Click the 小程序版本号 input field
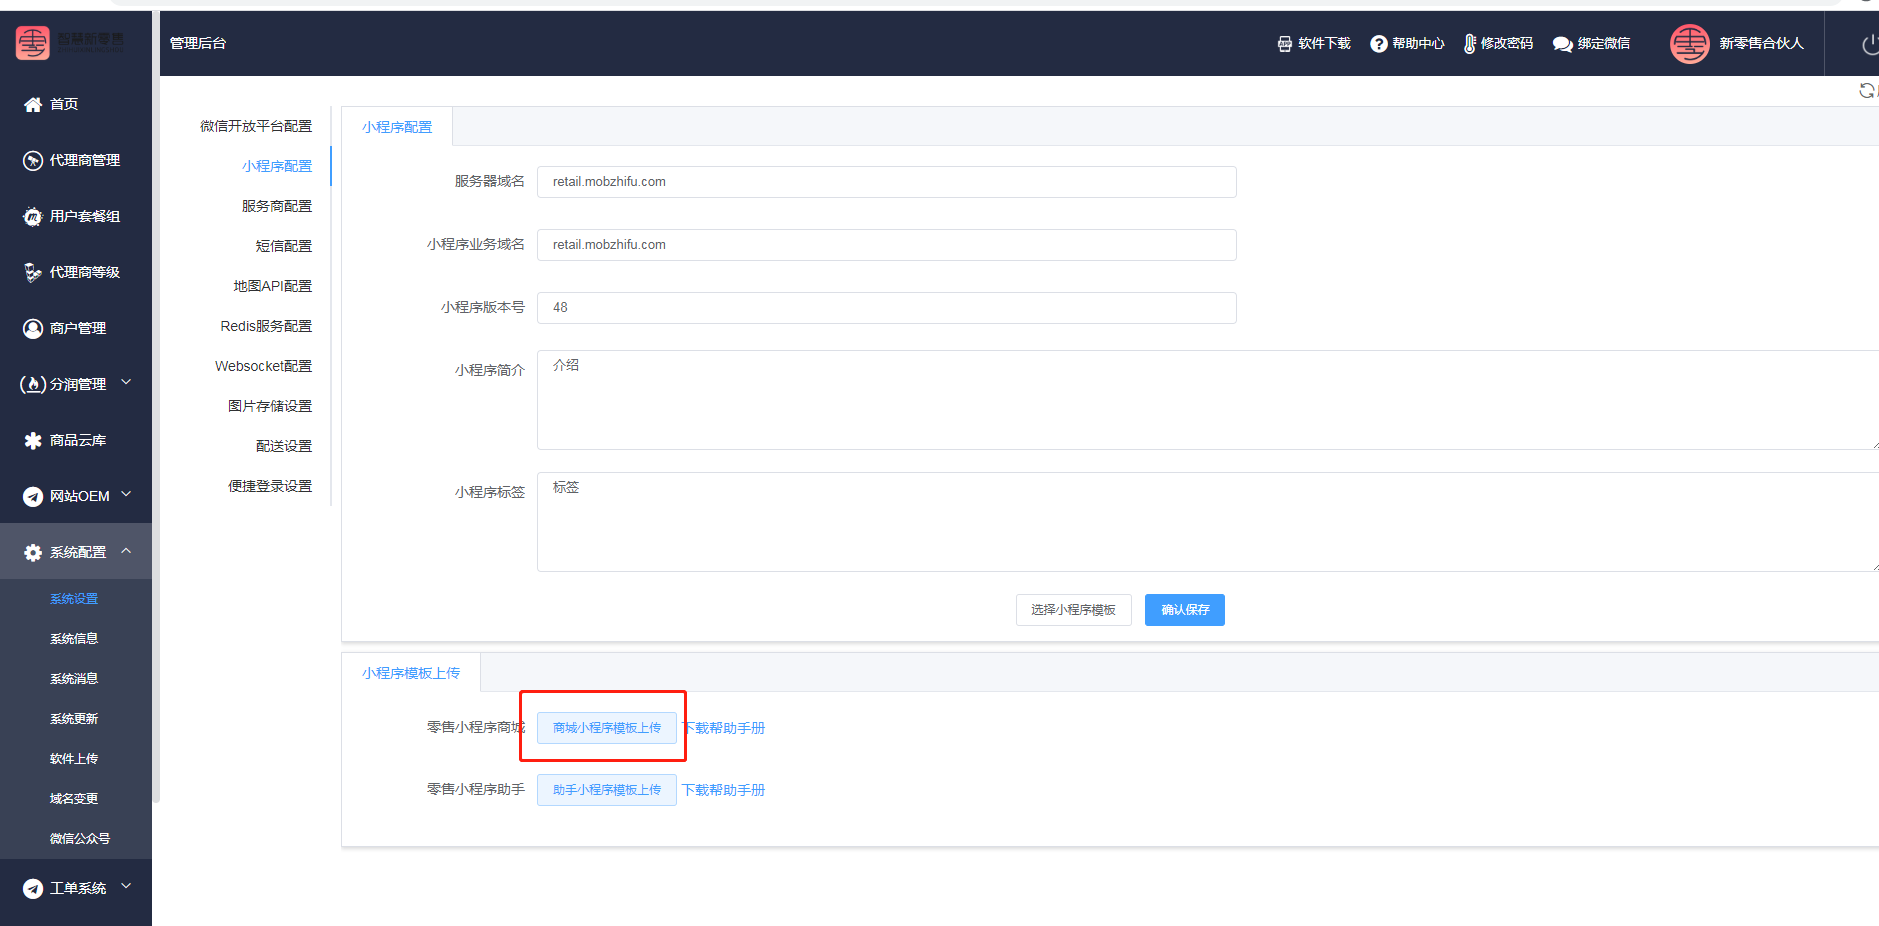The height and width of the screenshot is (926, 1879). pyautogui.click(x=887, y=308)
